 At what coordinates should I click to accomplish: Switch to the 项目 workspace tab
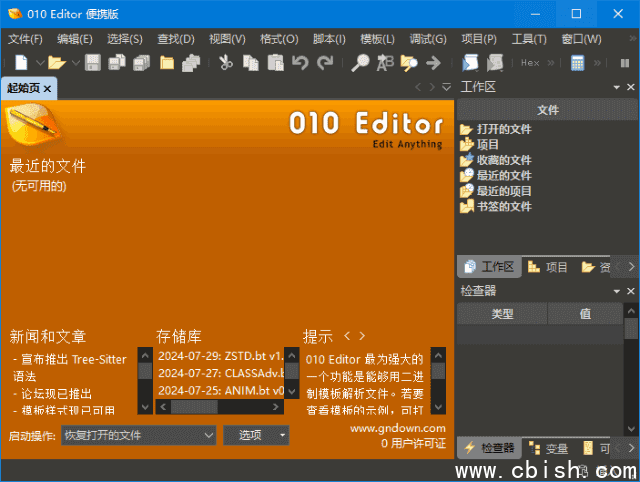(547, 267)
